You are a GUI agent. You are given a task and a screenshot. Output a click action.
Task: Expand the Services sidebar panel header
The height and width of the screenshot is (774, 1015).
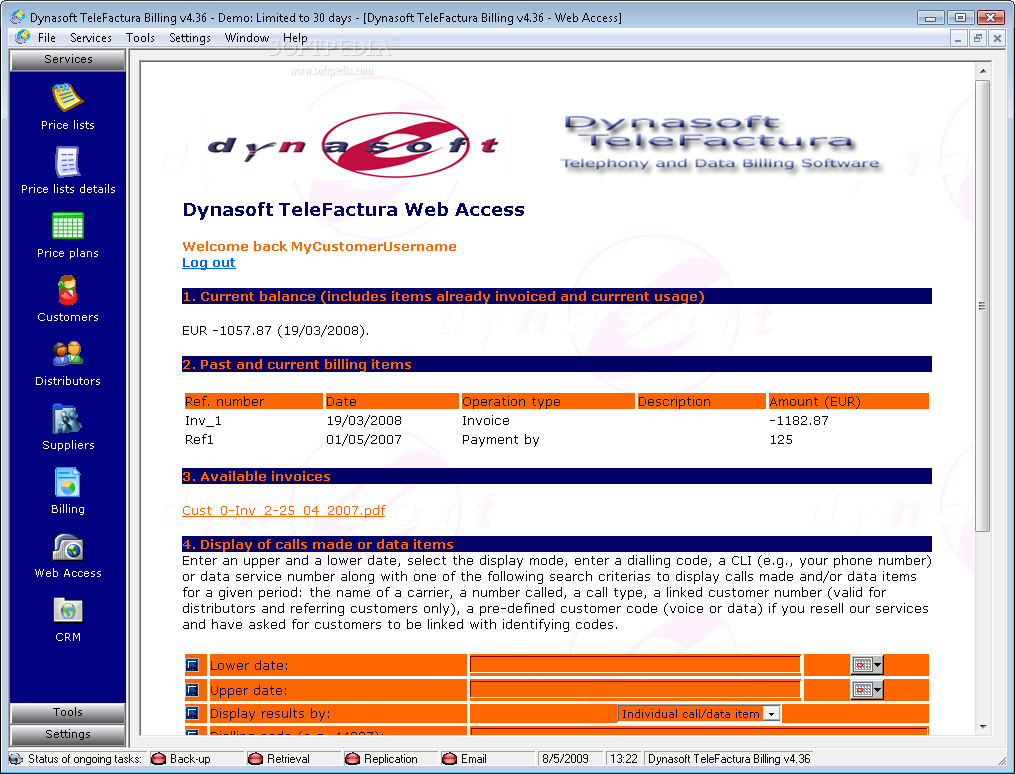[x=67, y=59]
